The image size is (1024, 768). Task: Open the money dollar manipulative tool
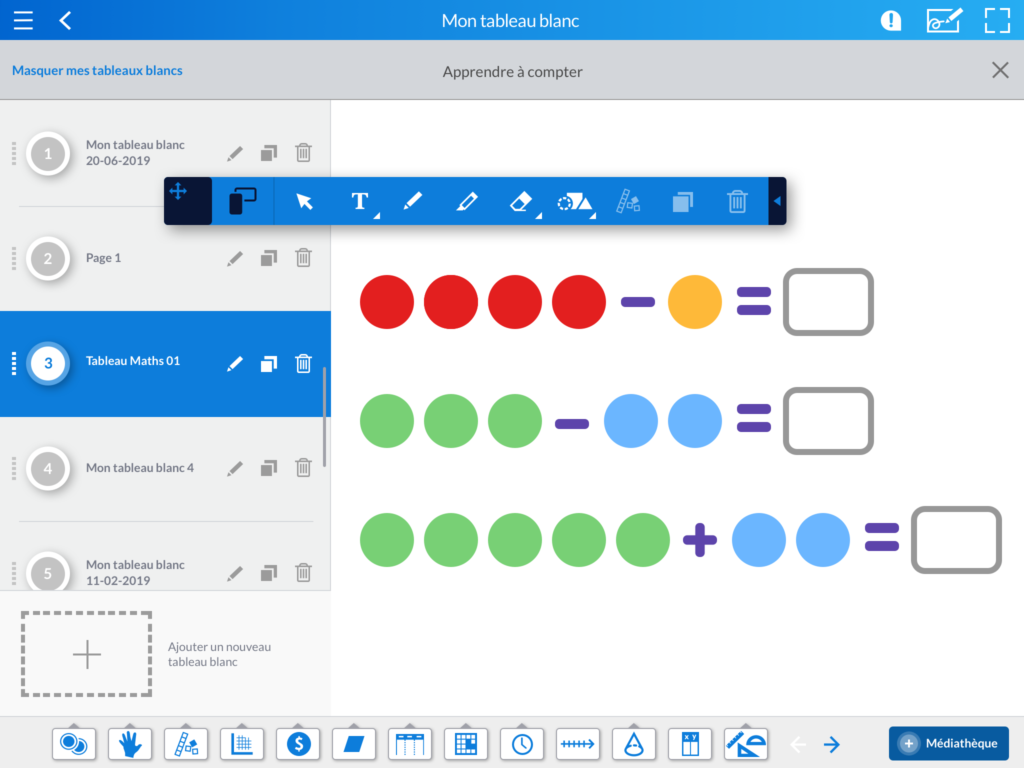point(298,743)
